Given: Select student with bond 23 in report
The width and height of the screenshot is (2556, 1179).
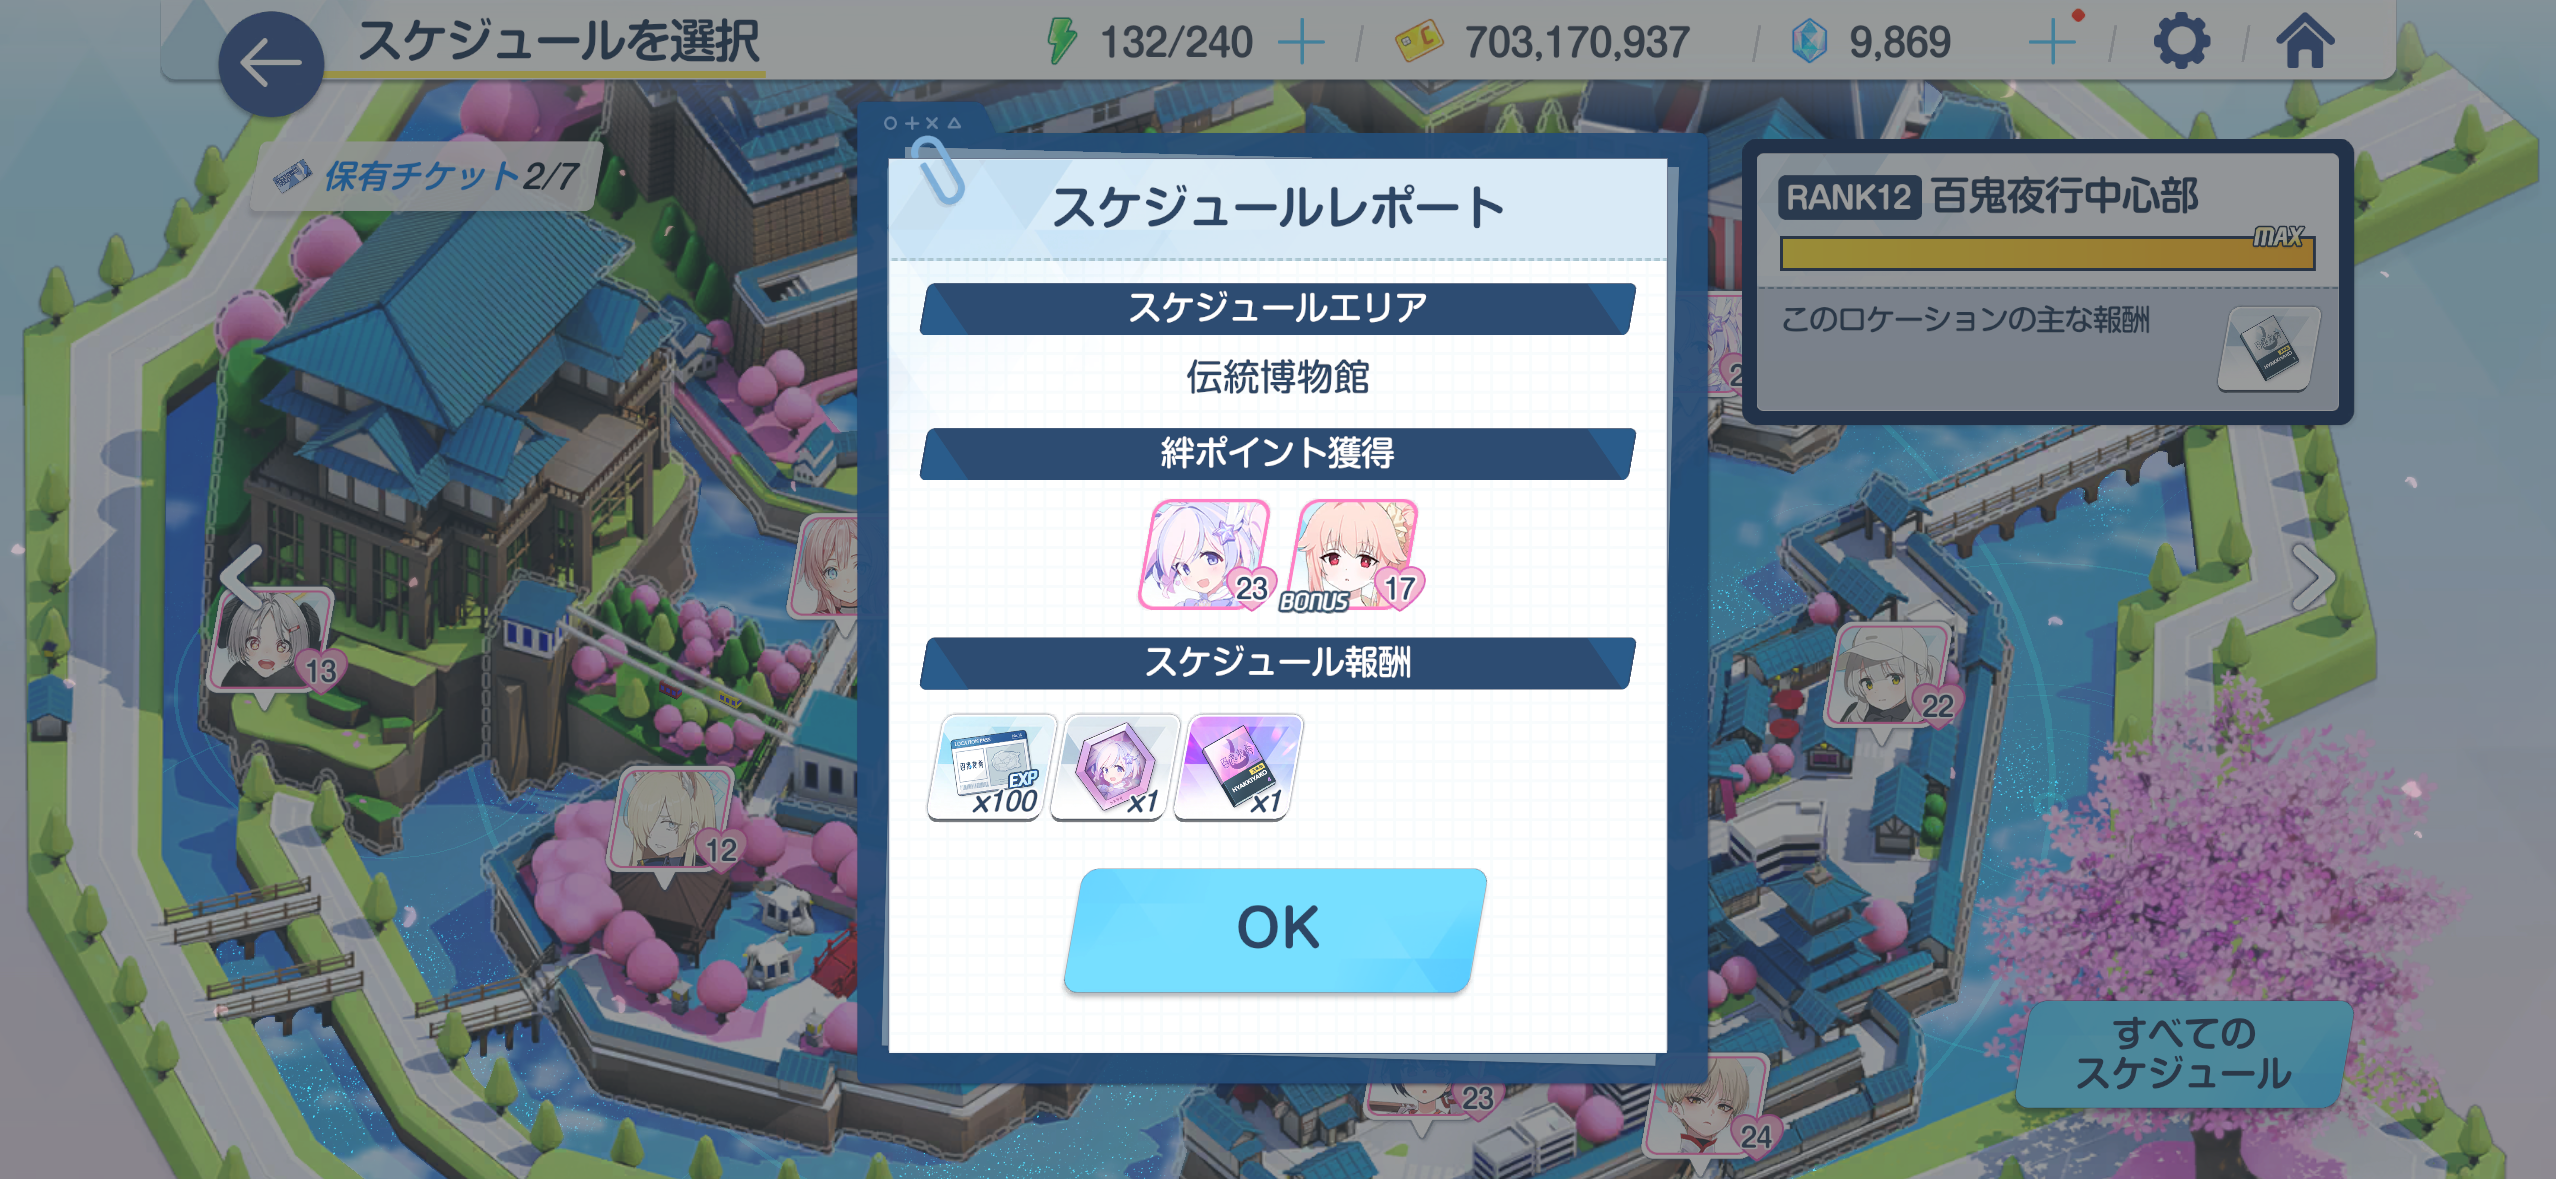Looking at the screenshot, I should coord(1205,555).
